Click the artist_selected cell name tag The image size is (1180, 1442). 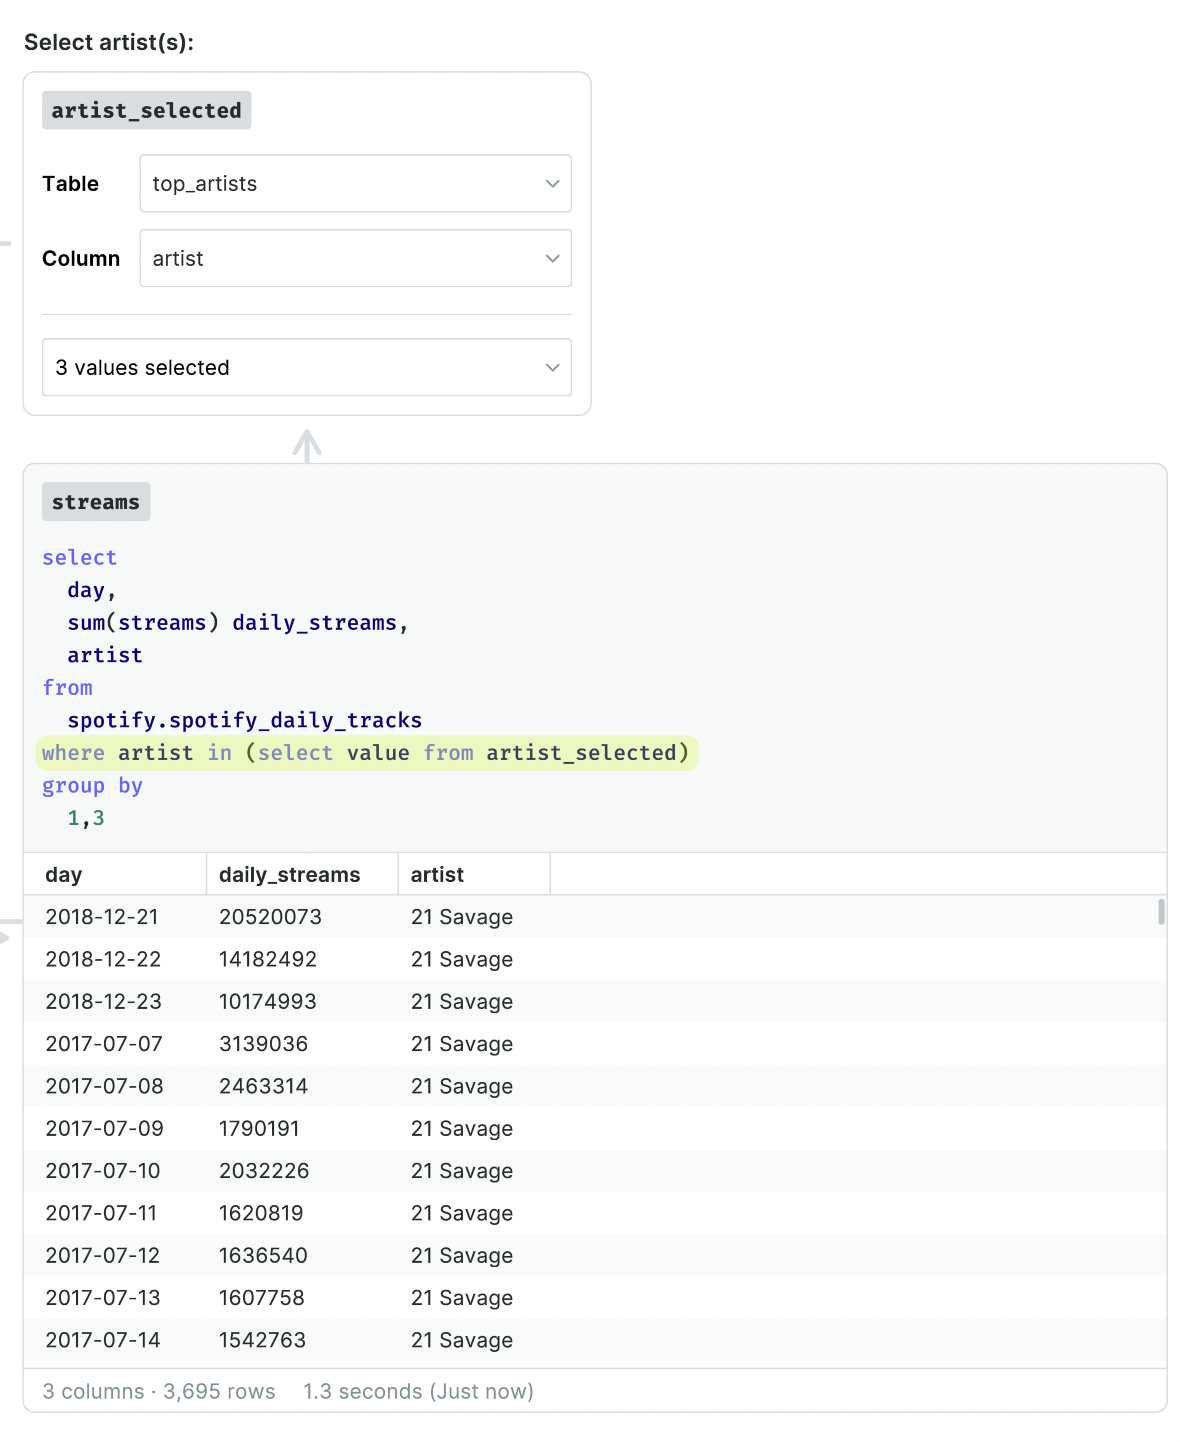[x=146, y=110]
